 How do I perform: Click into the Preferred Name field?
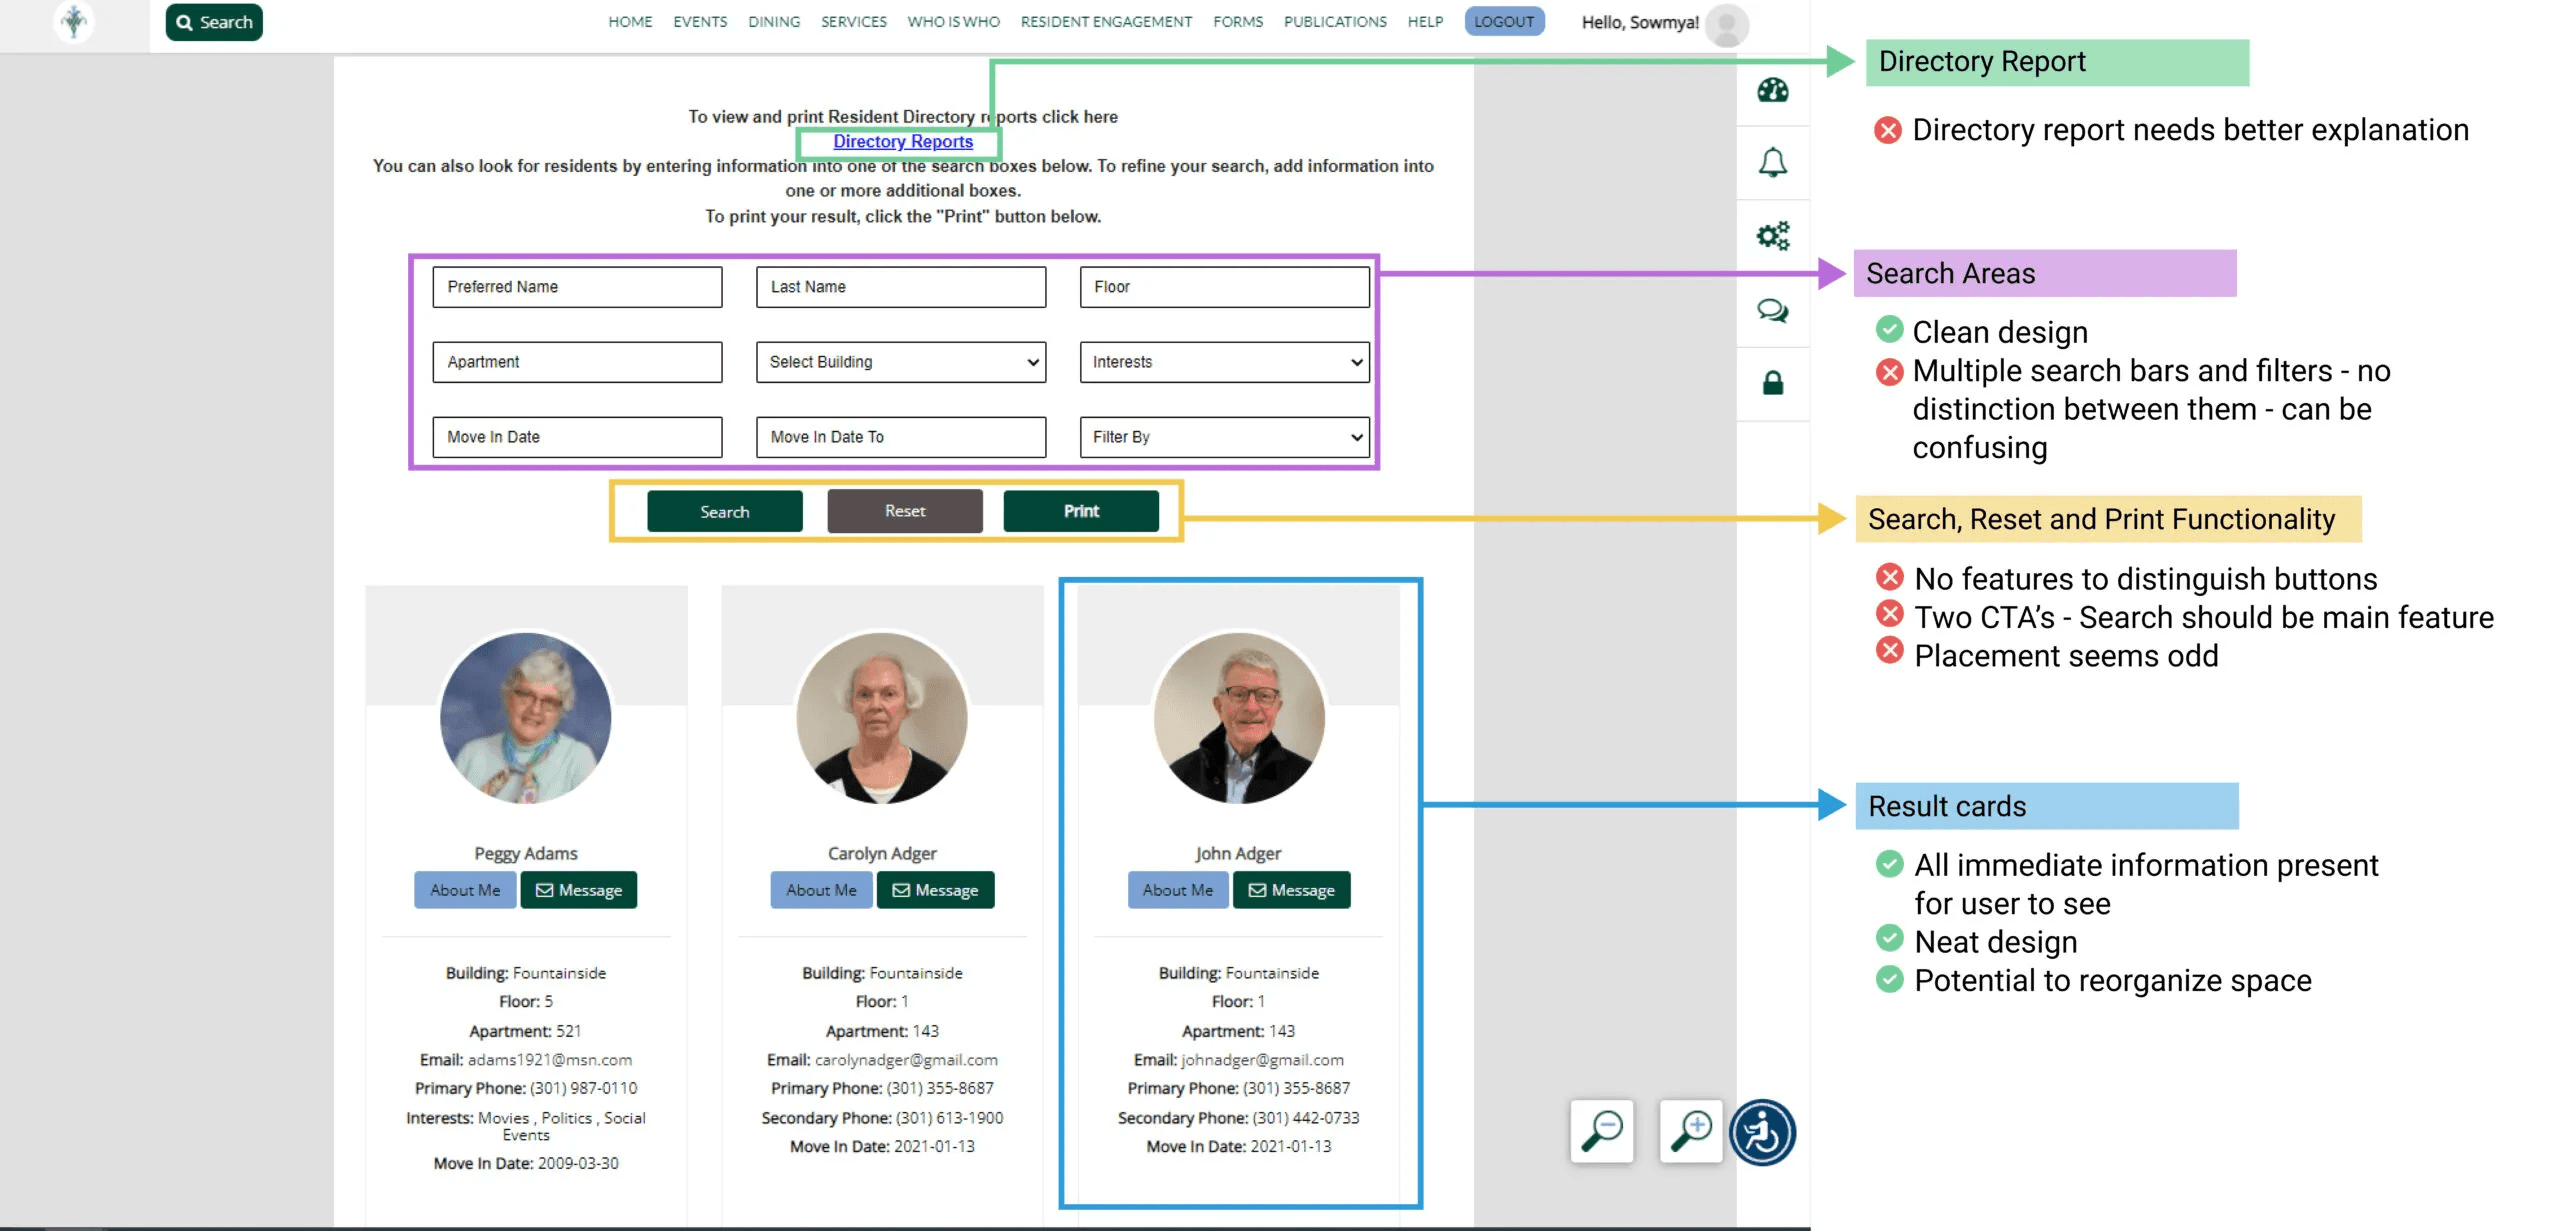tap(577, 287)
